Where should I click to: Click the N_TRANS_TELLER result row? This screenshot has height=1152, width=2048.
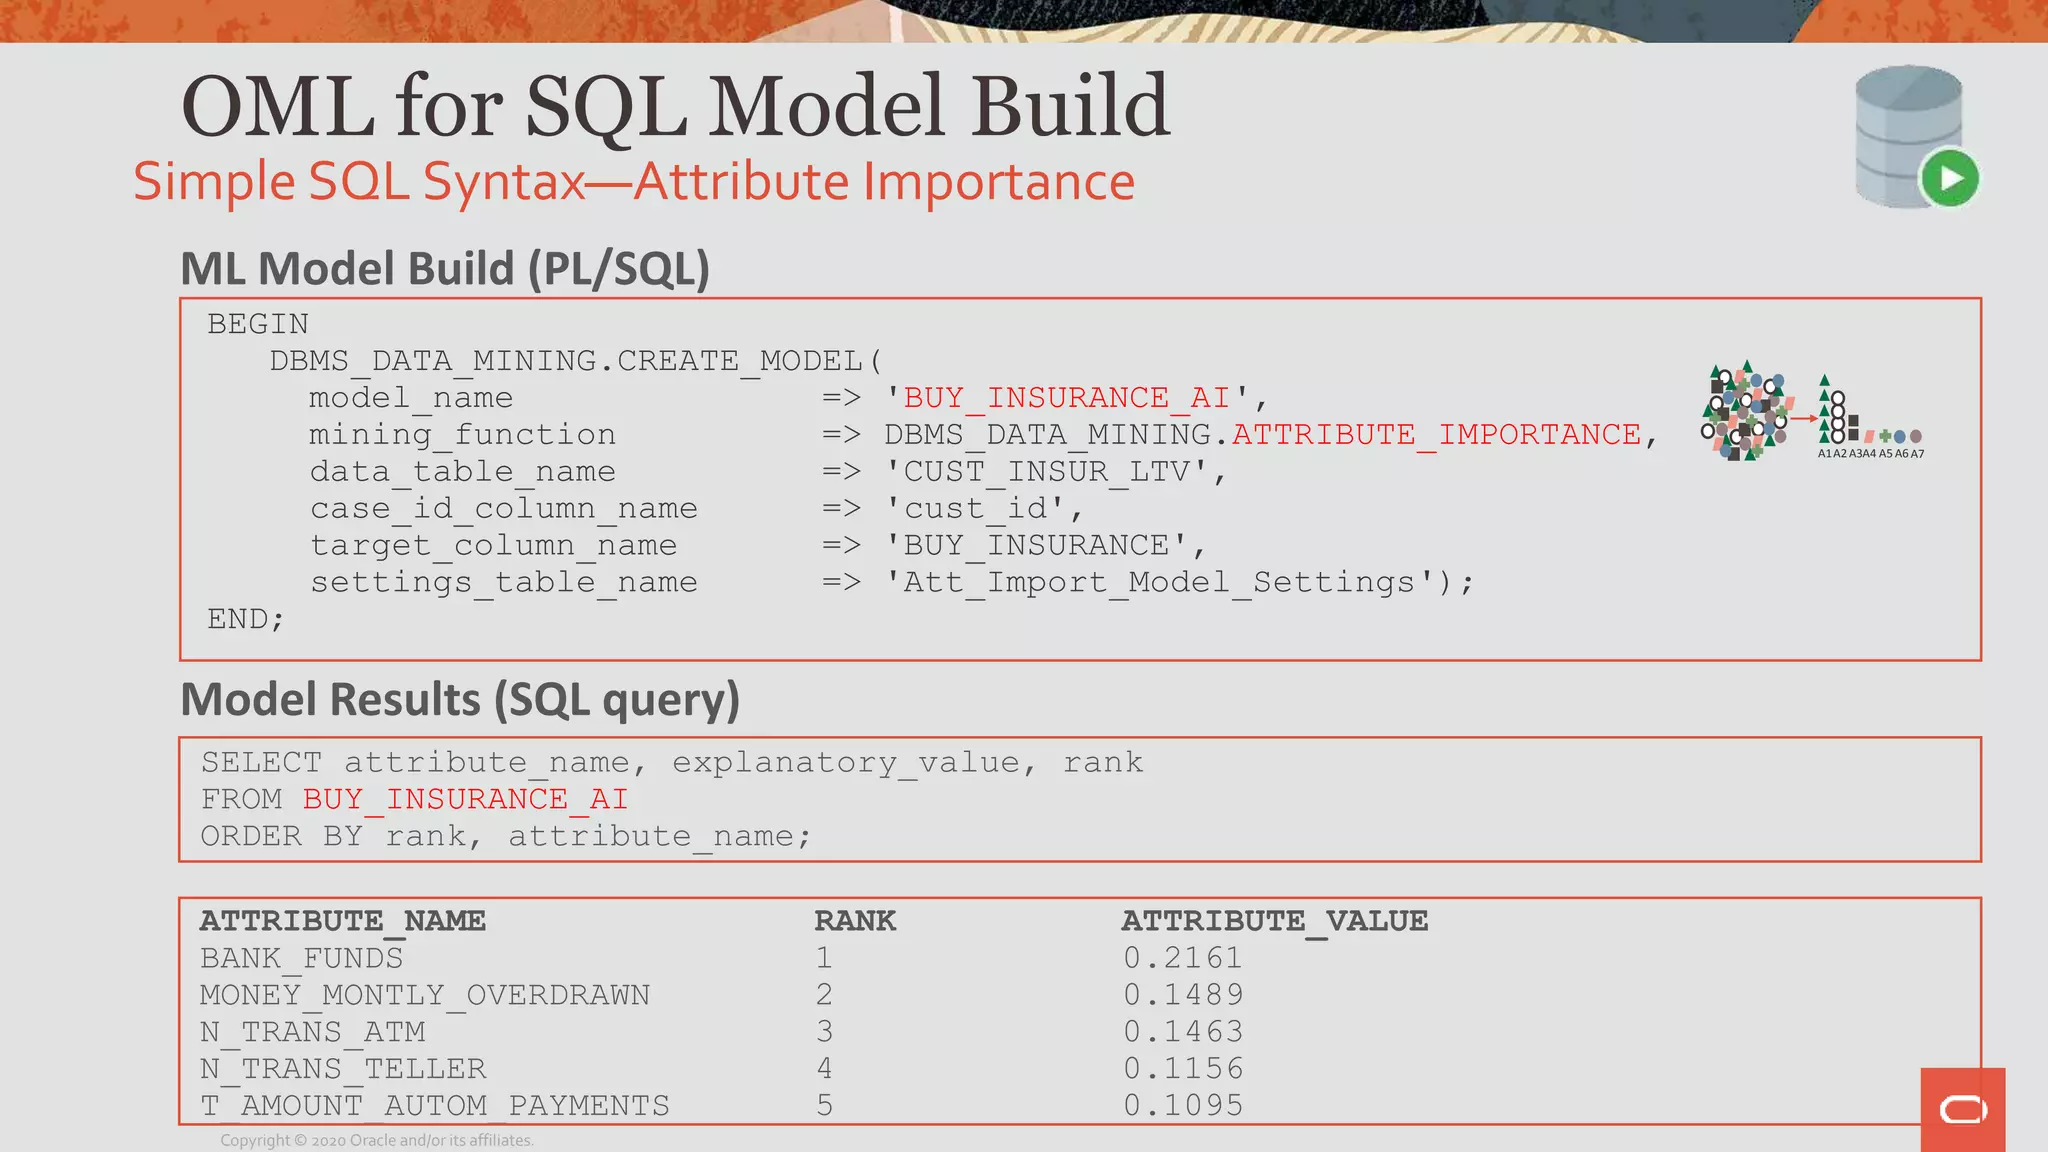tap(343, 1069)
